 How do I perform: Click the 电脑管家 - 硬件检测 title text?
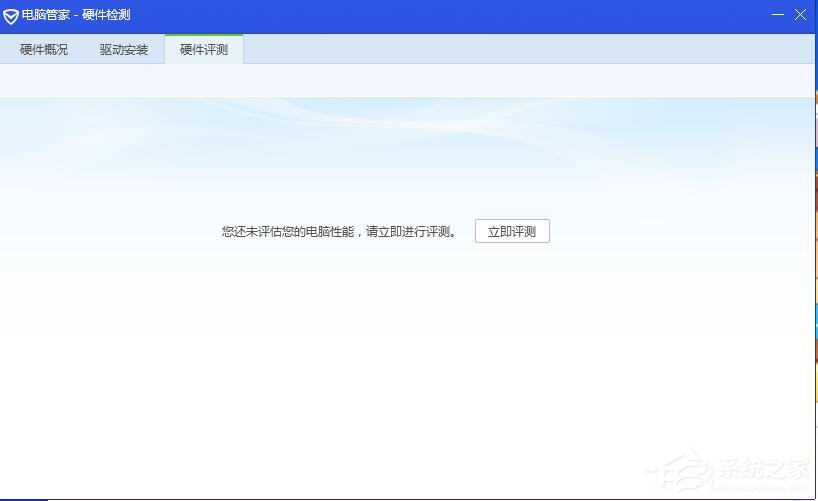(76, 15)
